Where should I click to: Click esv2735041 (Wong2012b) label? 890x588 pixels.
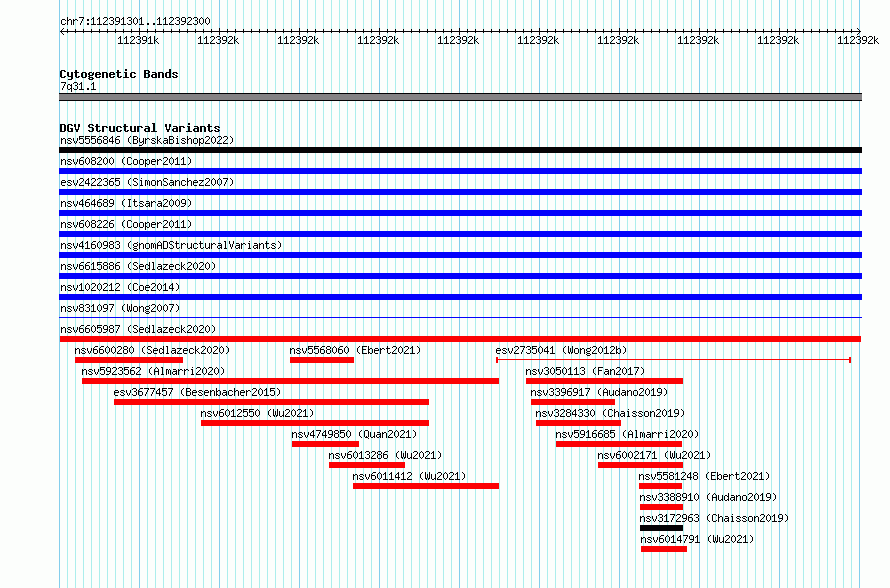click(x=561, y=350)
